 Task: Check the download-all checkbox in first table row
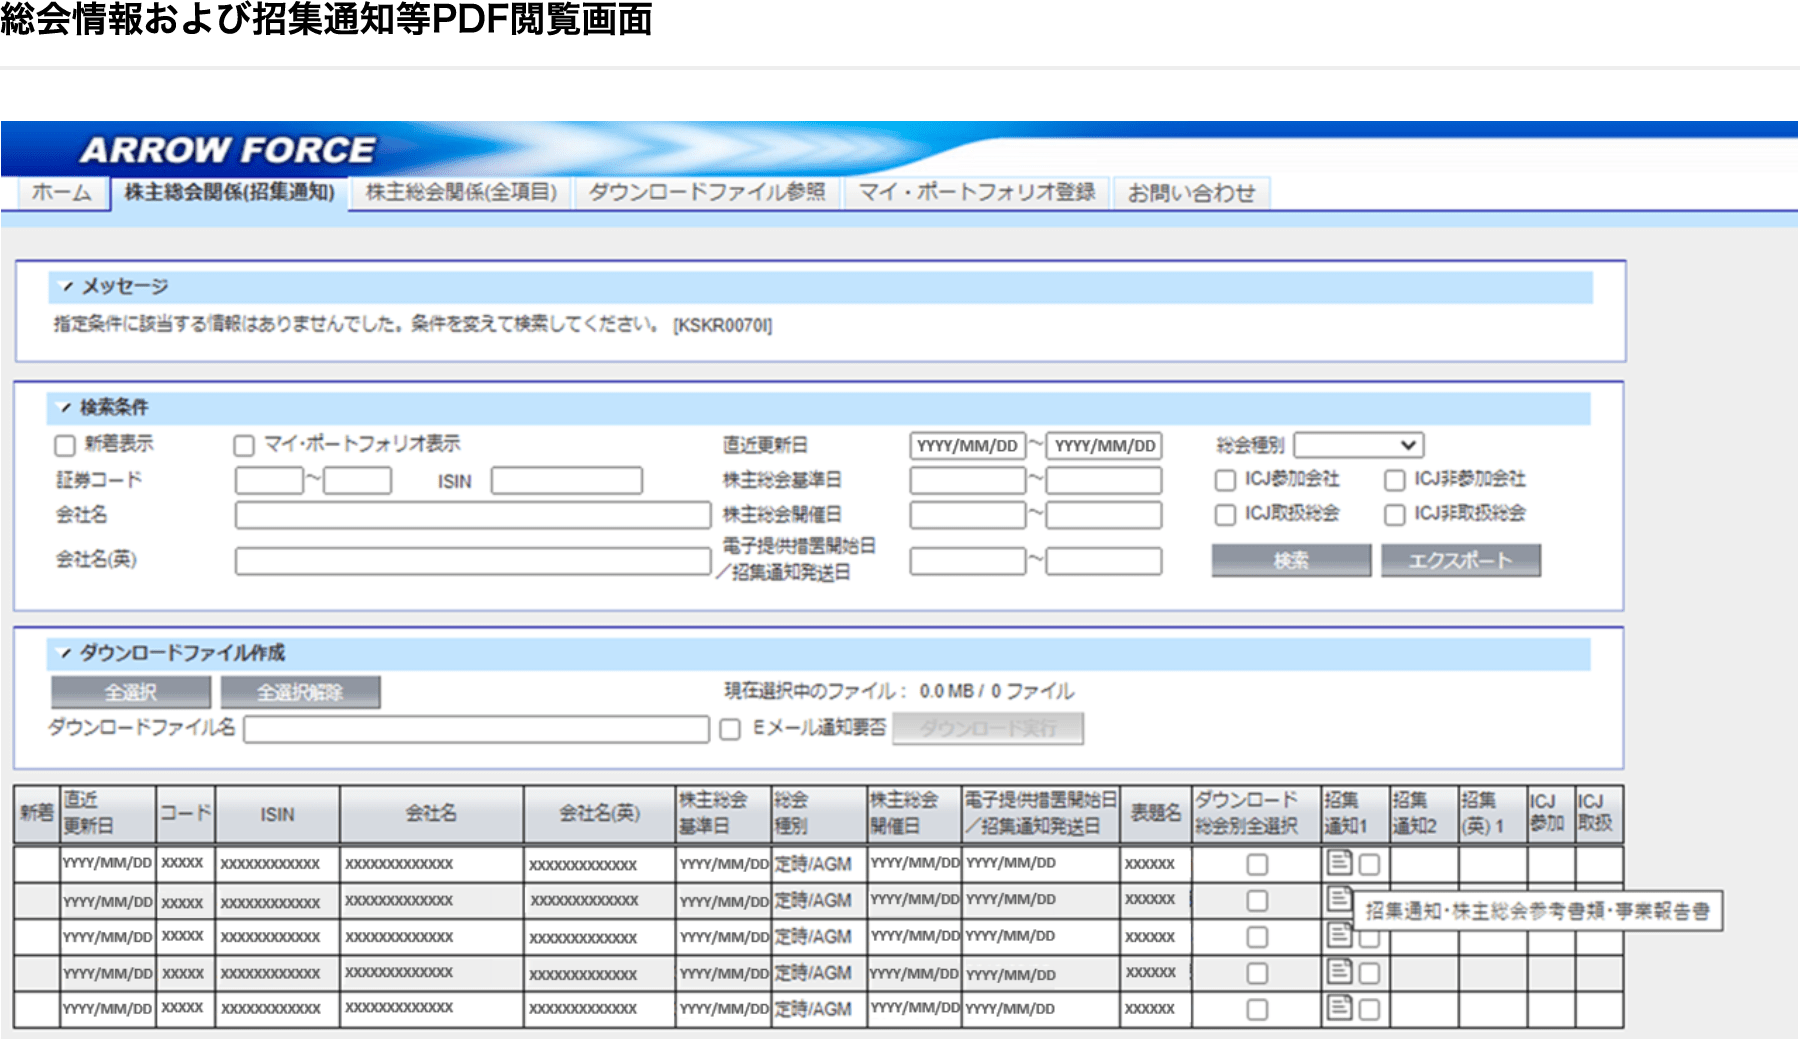(1257, 864)
